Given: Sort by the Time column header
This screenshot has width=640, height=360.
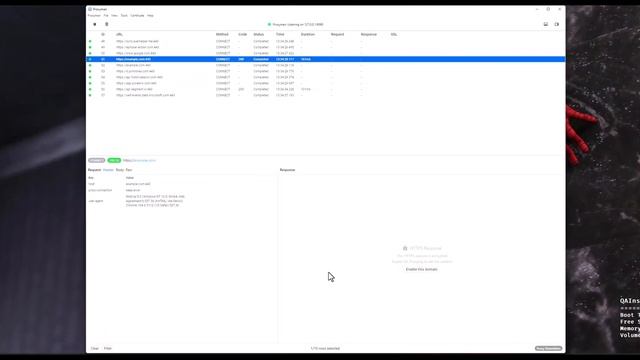Looking at the screenshot, I should 280,35.
